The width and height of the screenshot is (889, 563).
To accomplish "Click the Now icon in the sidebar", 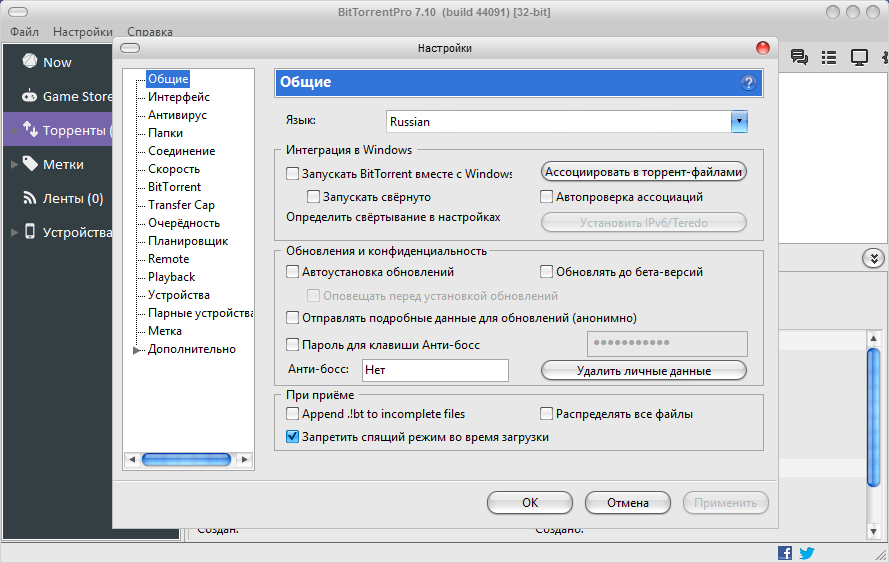I will (x=29, y=62).
